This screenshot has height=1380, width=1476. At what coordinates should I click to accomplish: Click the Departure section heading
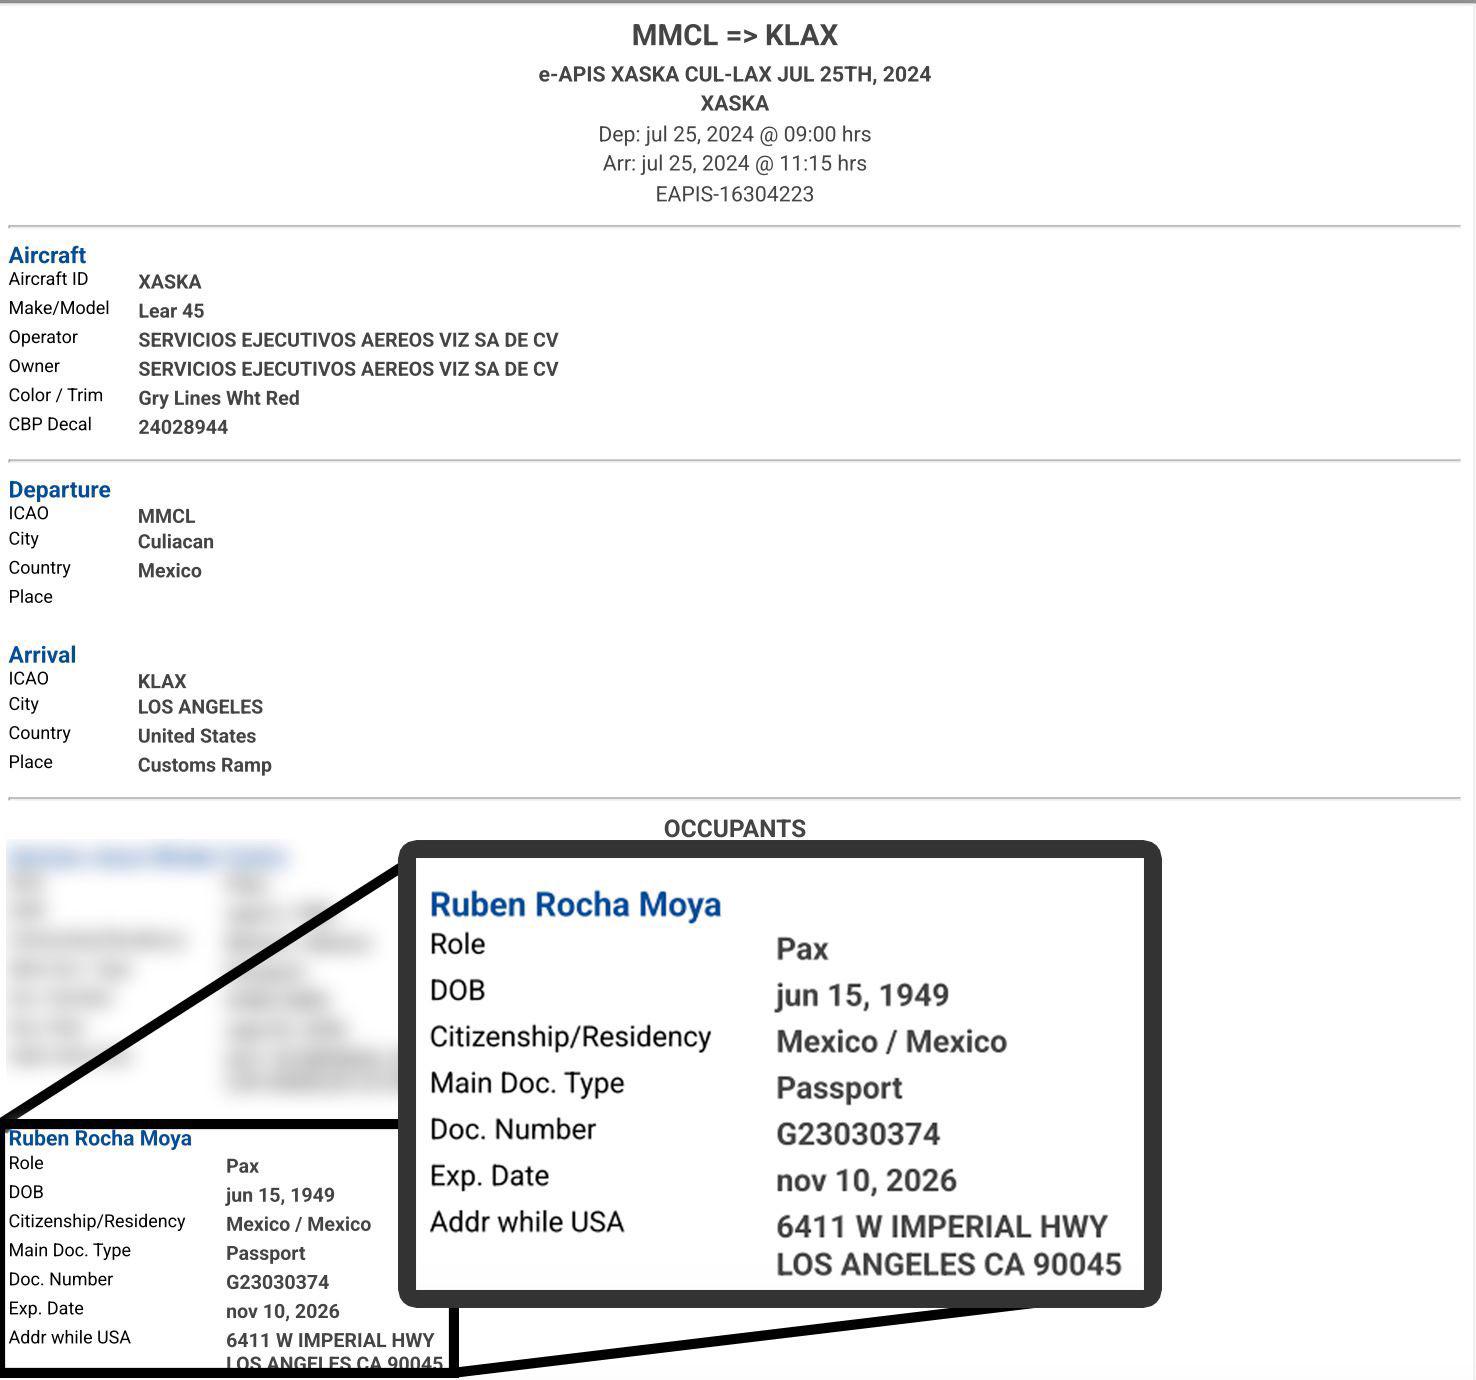[x=59, y=489]
